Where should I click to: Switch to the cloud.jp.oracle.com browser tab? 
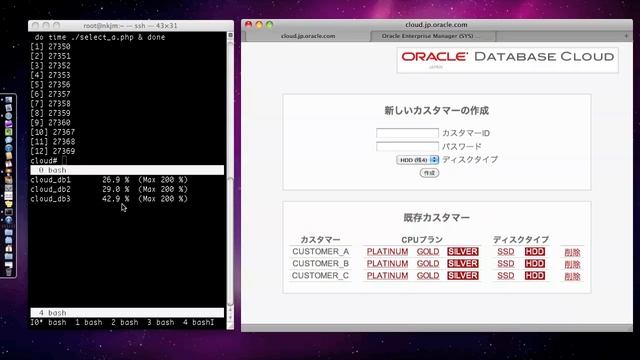(x=308, y=36)
